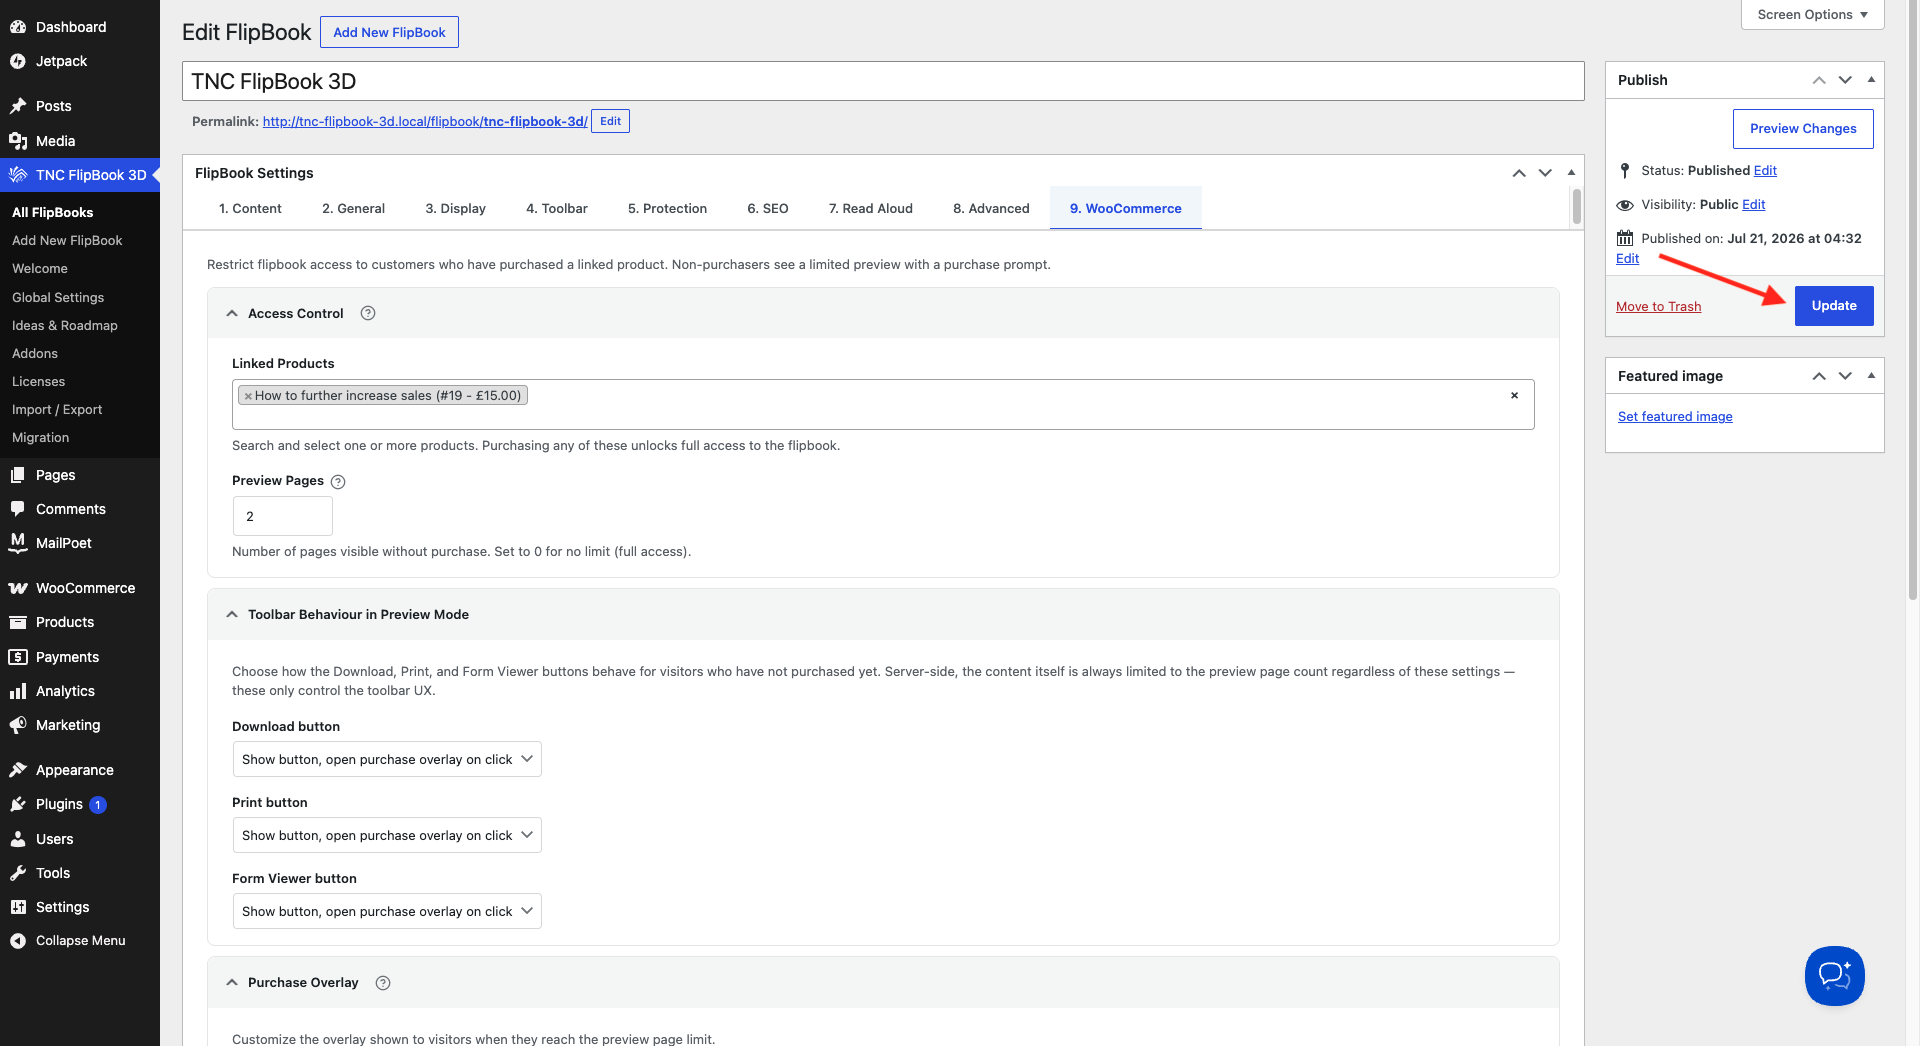This screenshot has height=1046, width=1920.
Task: Click the Users person icon
Action: point(18,839)
